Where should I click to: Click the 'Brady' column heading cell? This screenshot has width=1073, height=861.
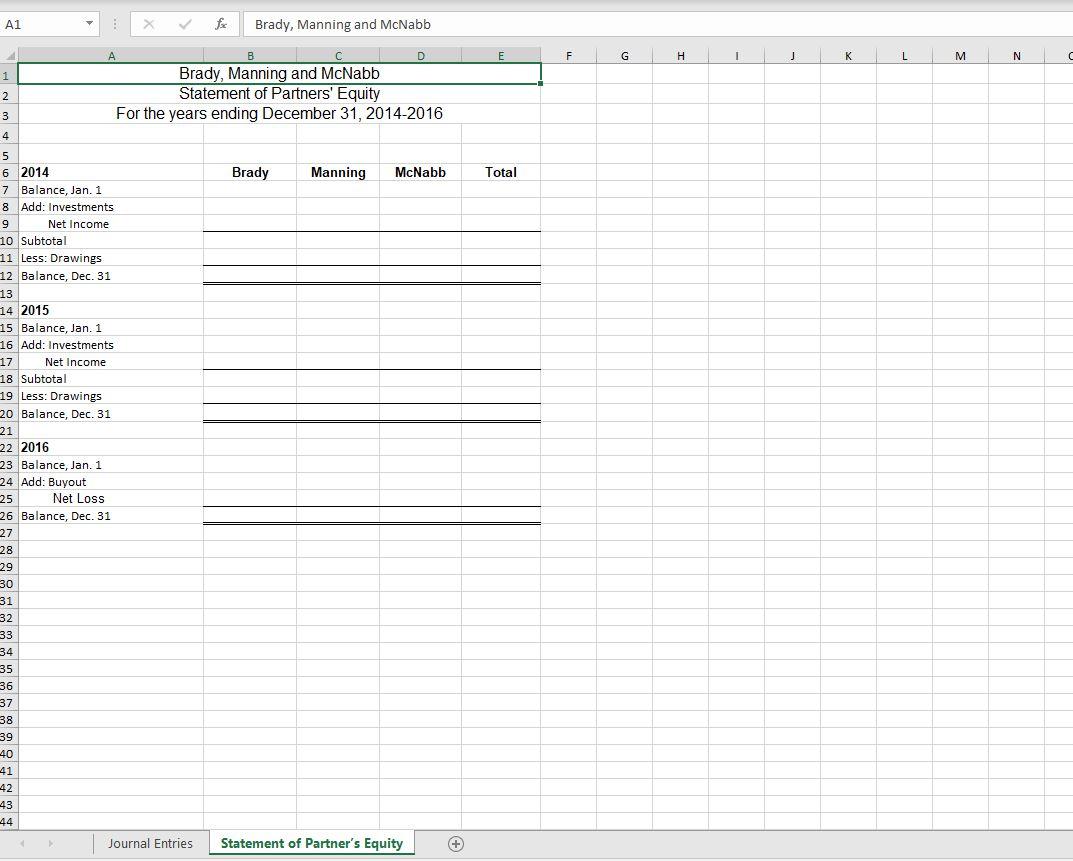click(250, 172)
